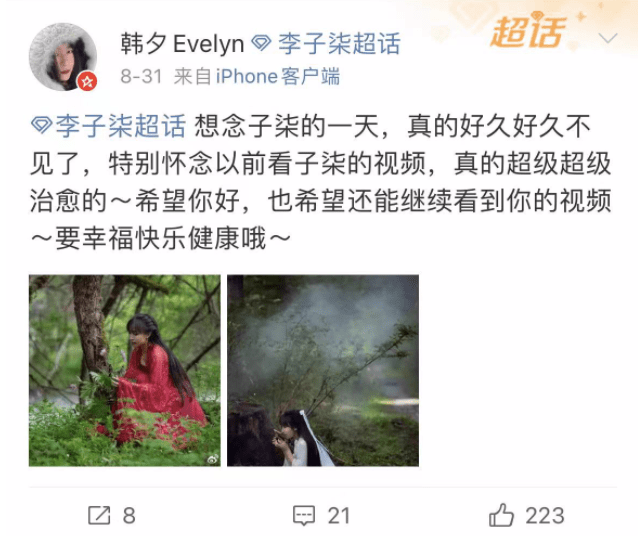Tap the 8-31 post date

141,77
